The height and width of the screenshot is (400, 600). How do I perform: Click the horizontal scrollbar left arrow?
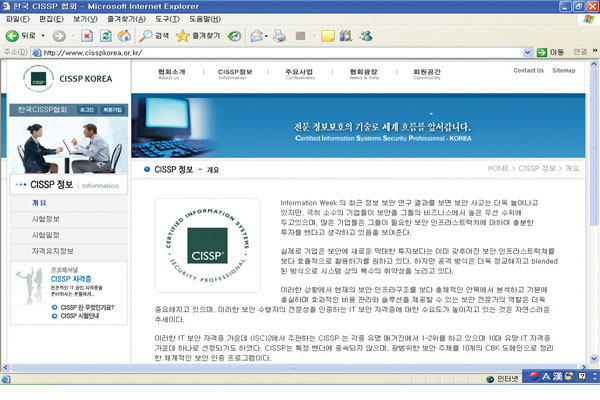click(x=5, y=367)
